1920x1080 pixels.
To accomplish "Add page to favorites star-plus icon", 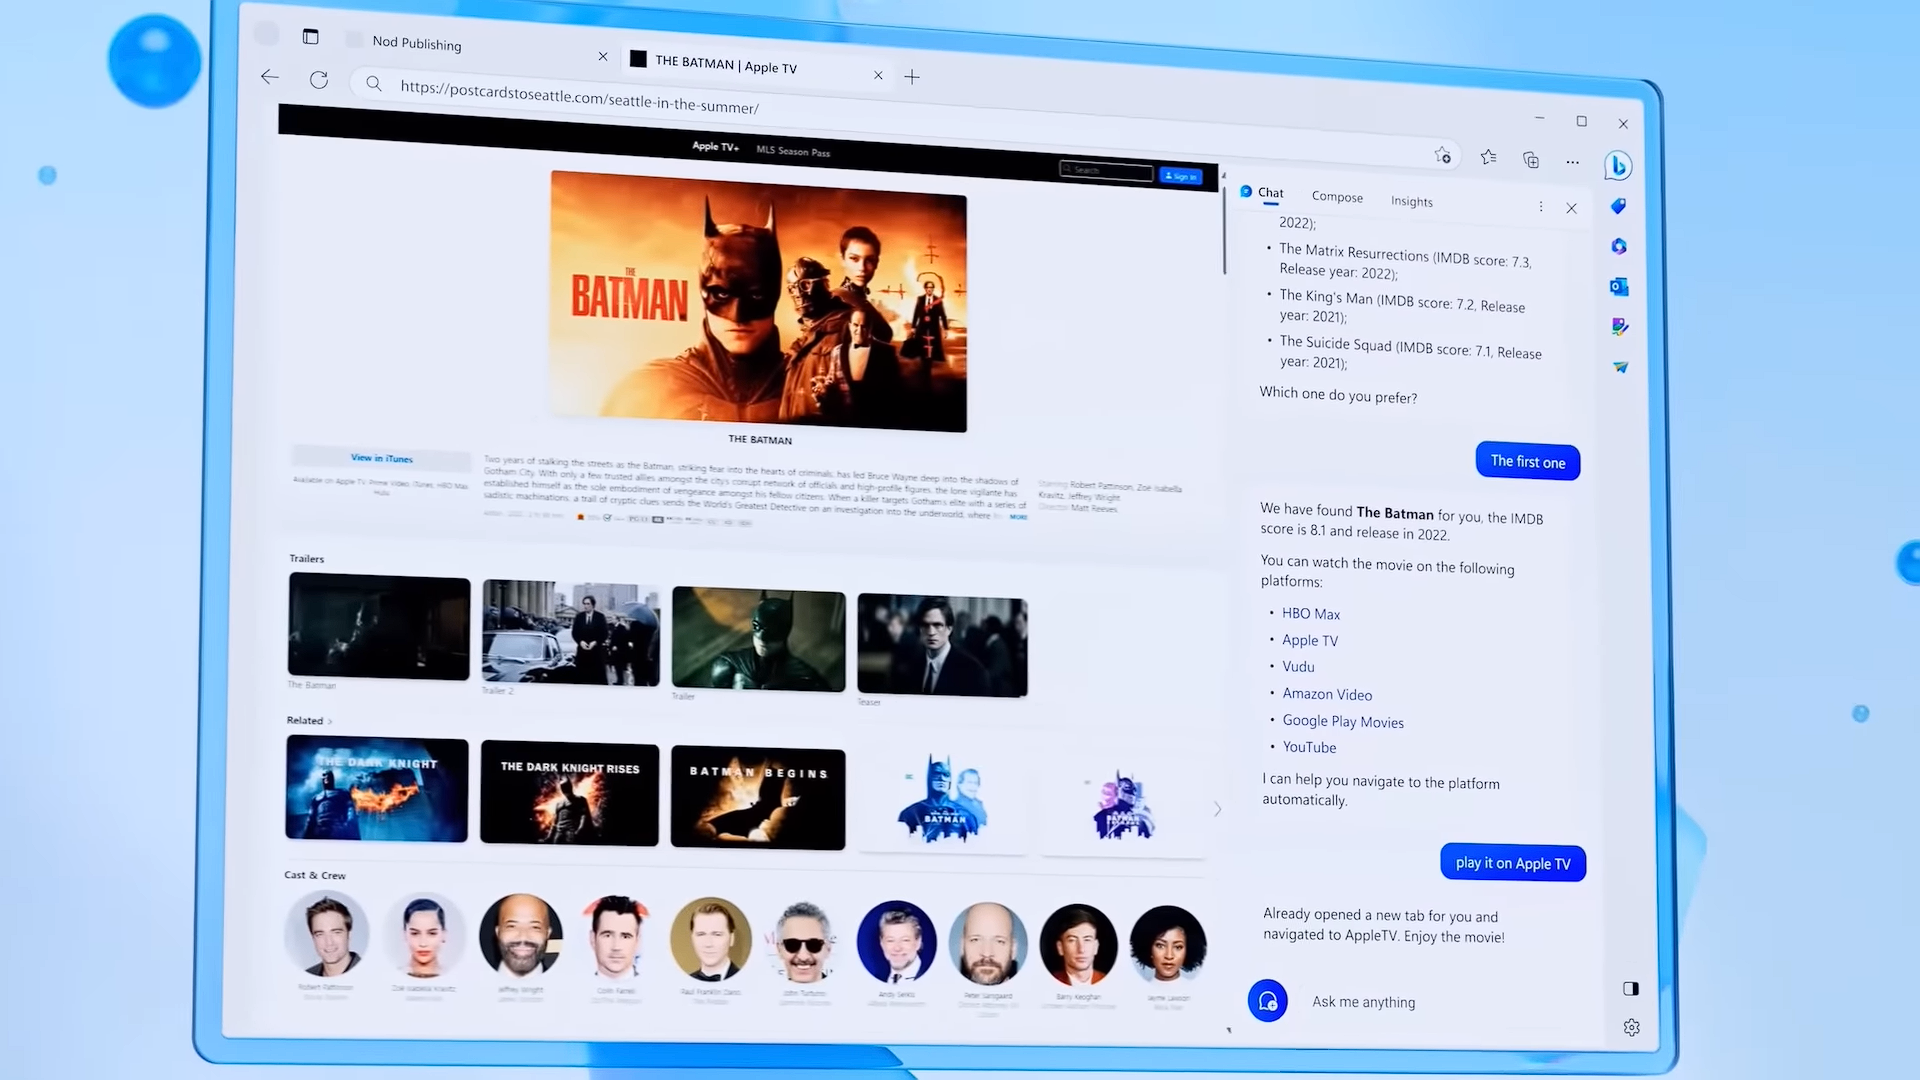I will coord(1442,155).
